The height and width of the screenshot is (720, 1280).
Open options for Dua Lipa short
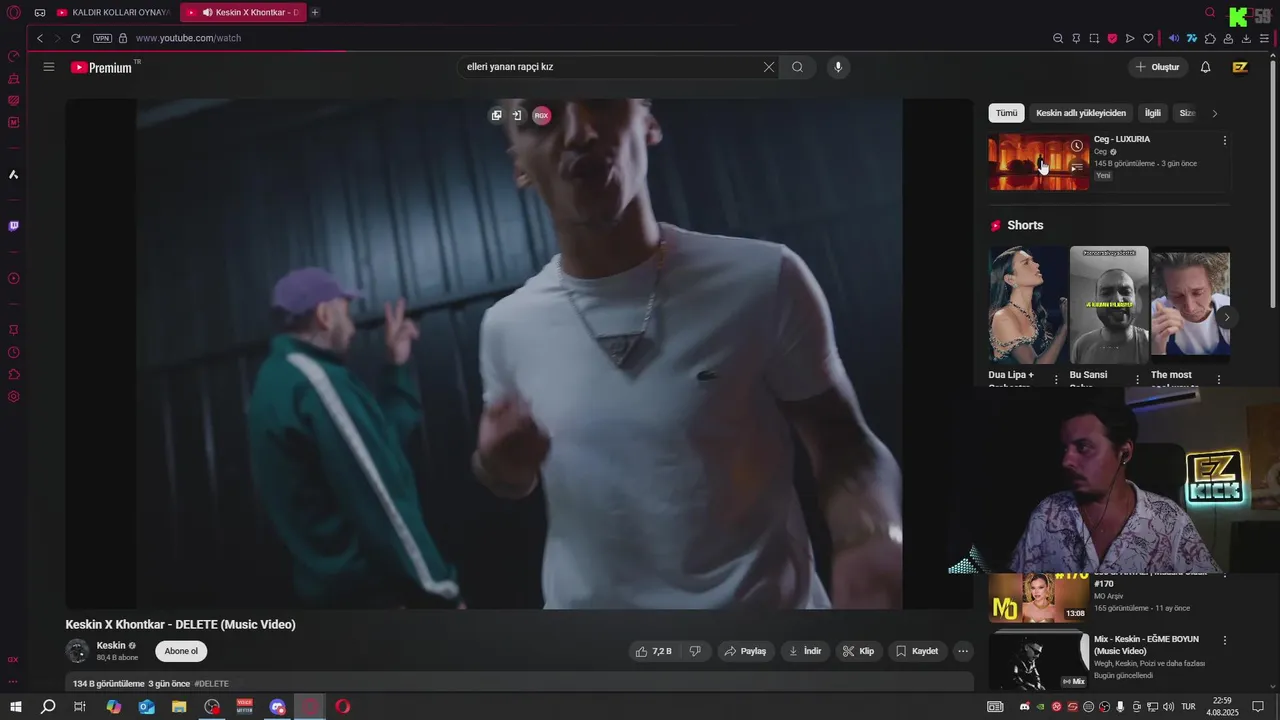[x=1056, y=380]
